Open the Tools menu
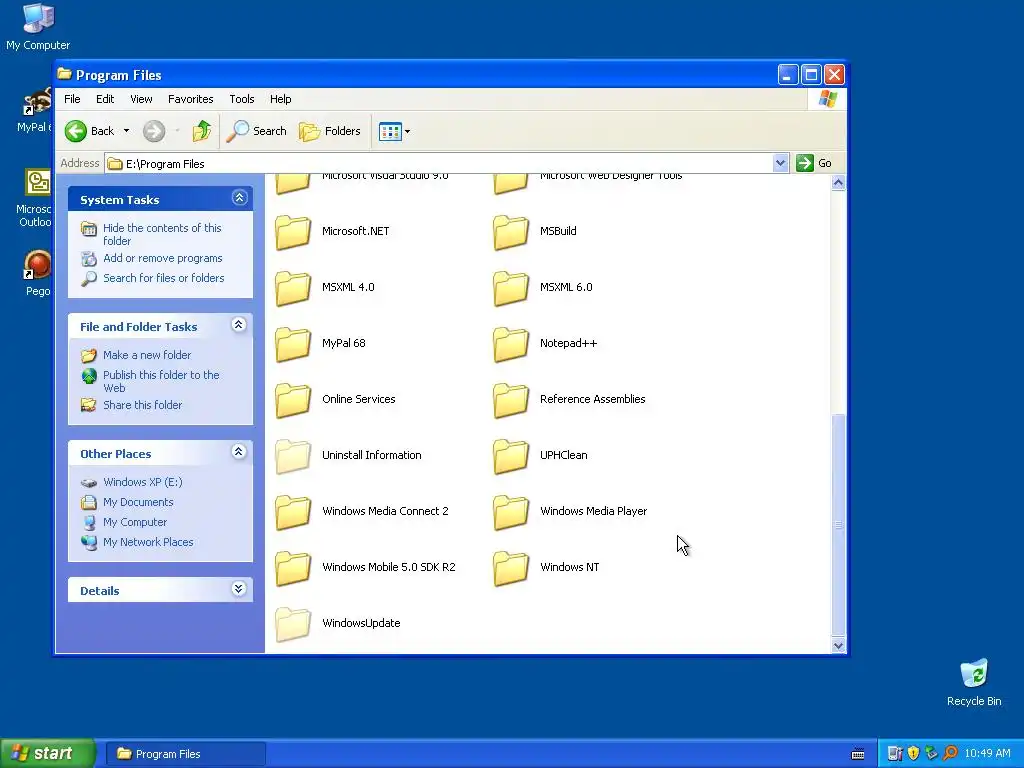This screenshot has height=768, width=1024. click(x=242, y=99)
